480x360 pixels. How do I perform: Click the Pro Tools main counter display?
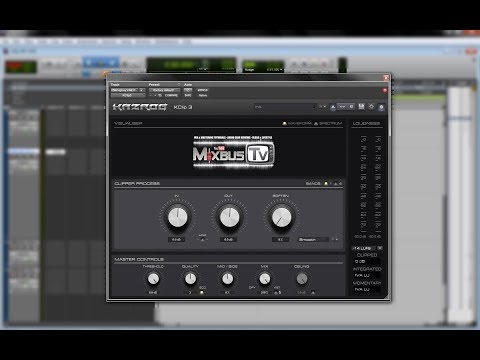(x=191, y=65)
